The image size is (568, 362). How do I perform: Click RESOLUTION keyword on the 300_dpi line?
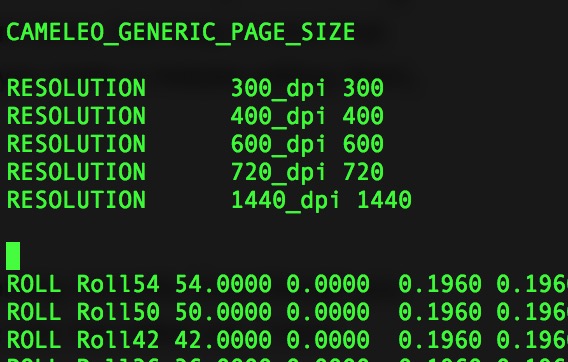click(x=76, y=88)
